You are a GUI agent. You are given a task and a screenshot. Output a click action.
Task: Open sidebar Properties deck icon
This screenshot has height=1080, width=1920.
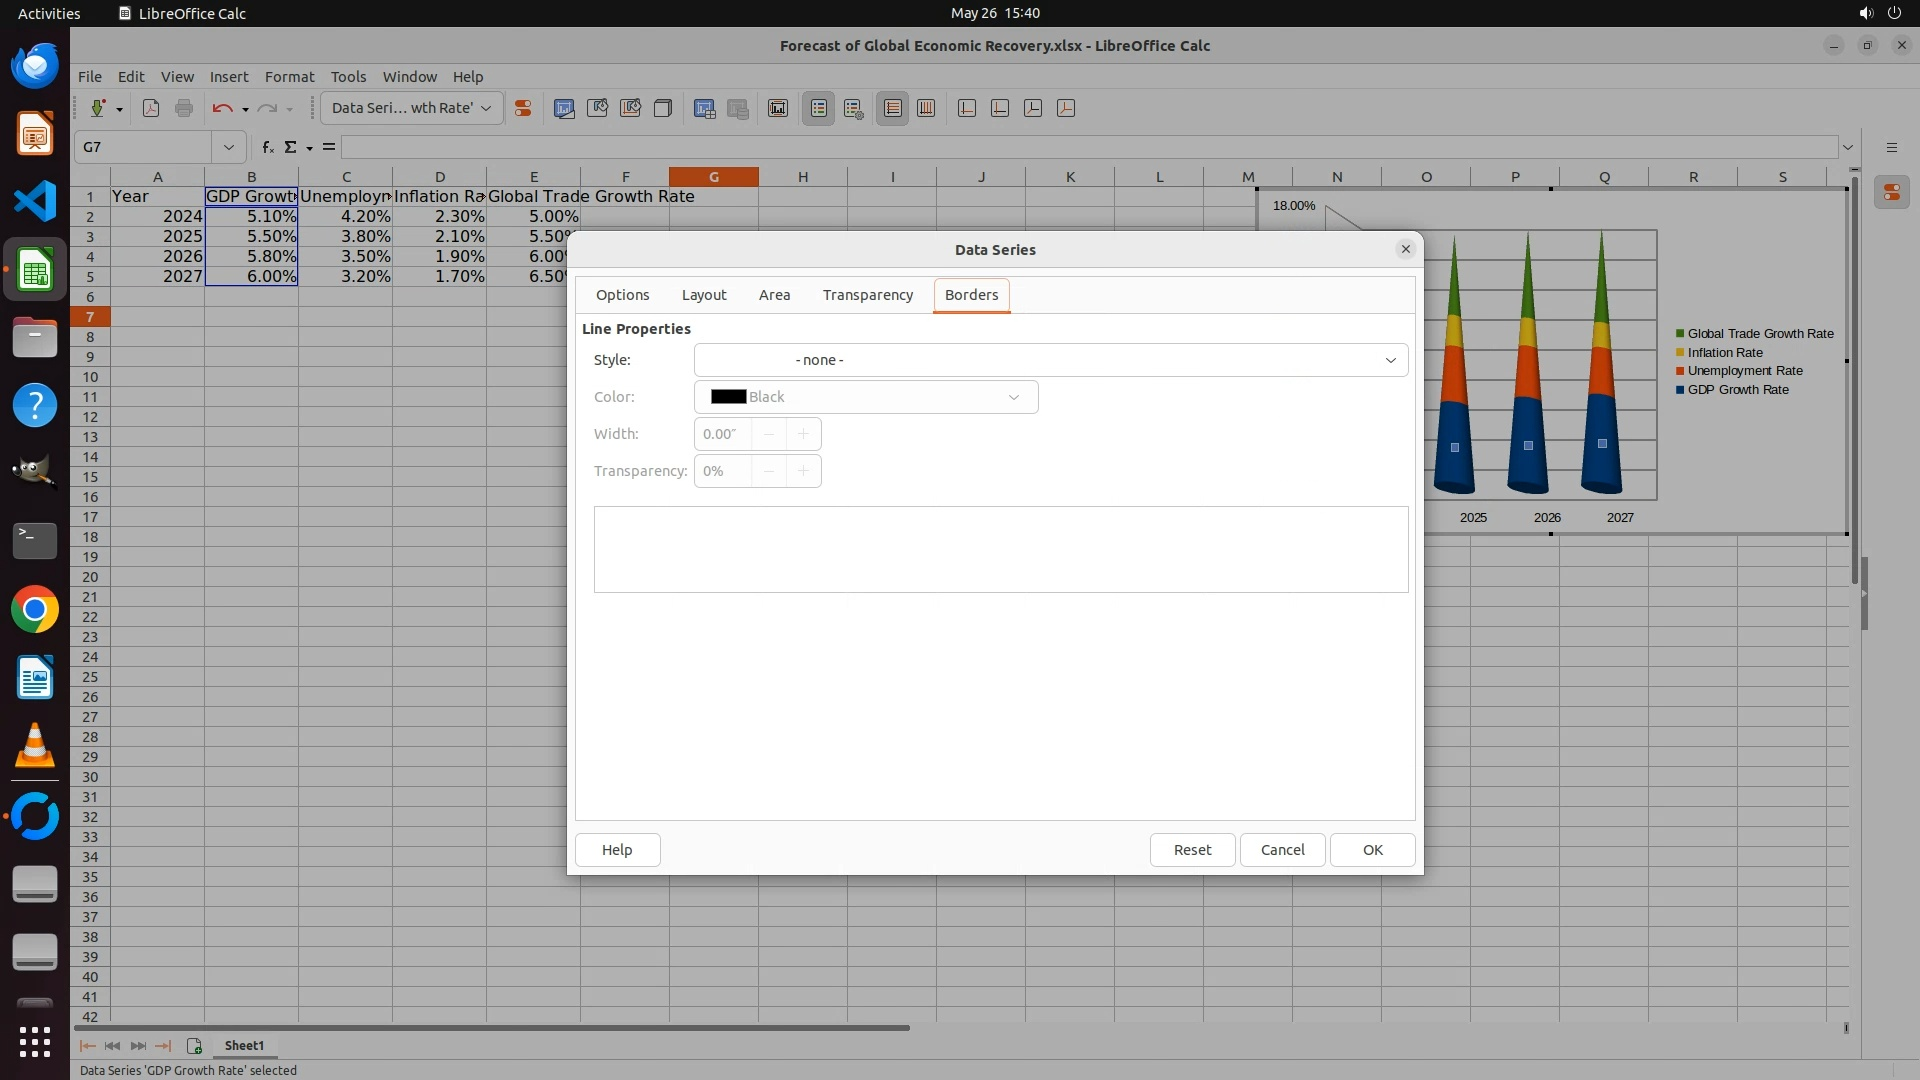(x=1891, y=192)
